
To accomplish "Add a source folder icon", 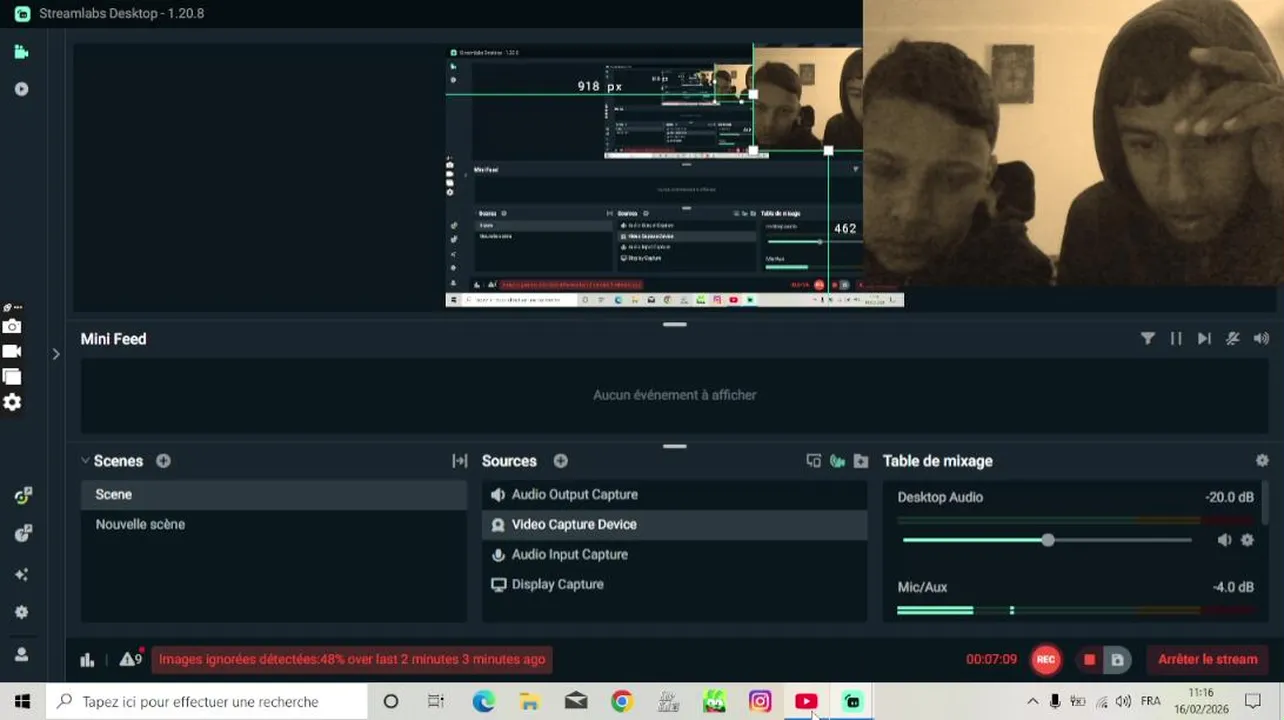I will pyautogui.click(x=862, y=461).
